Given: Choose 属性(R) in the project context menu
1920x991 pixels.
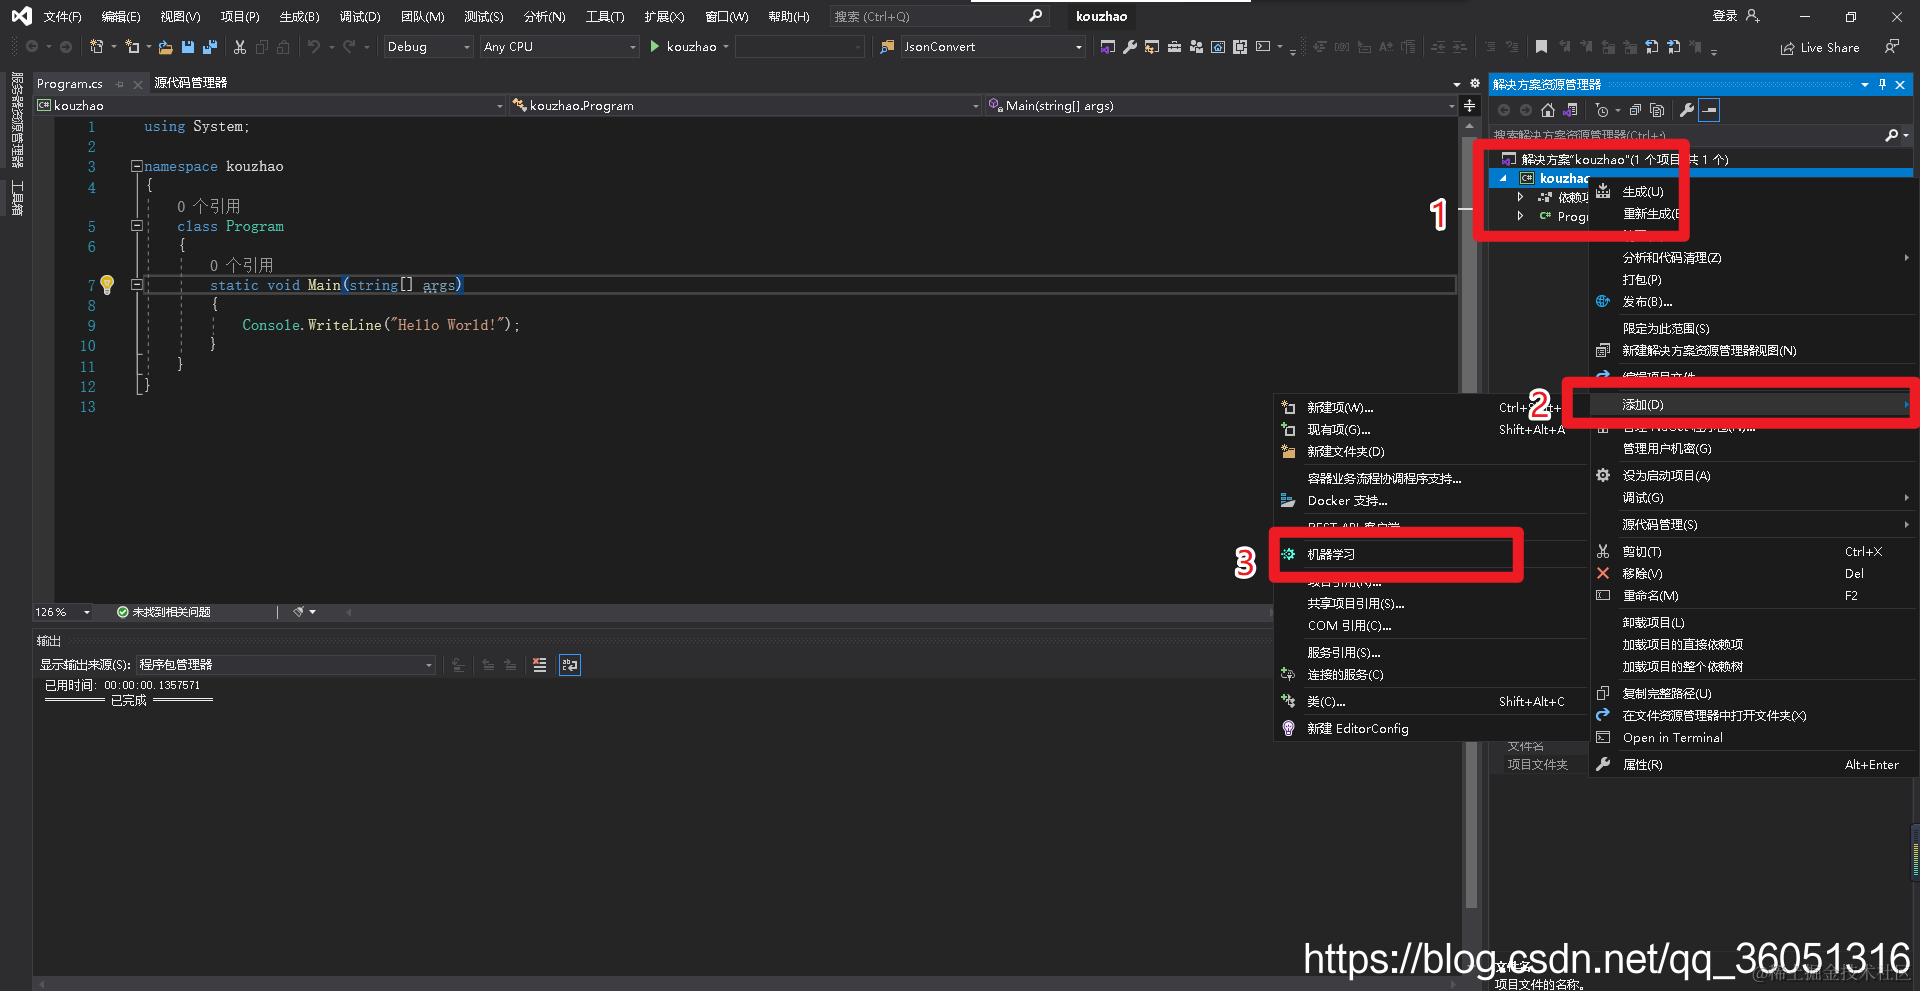Looking at the screenshot, I should tap(1752, 765).
